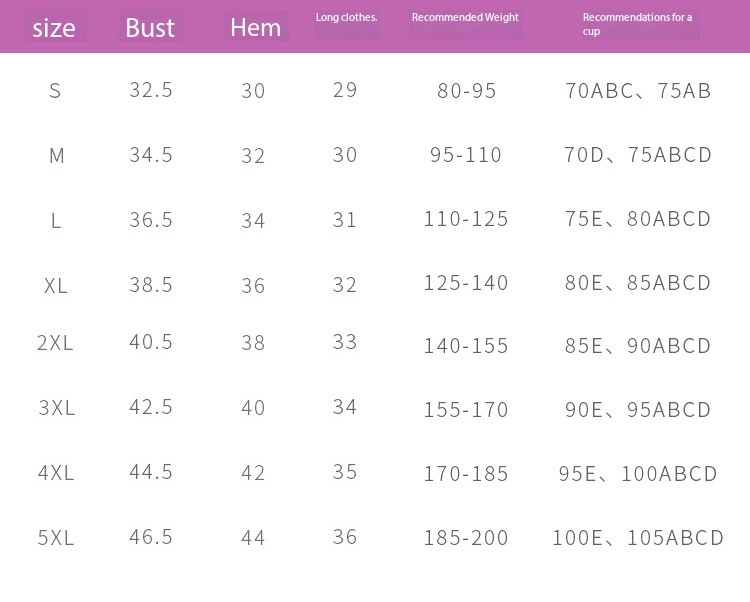The image size is (750, 602).
Task: Pick the 4XL size label
Action: coord(56,473)
